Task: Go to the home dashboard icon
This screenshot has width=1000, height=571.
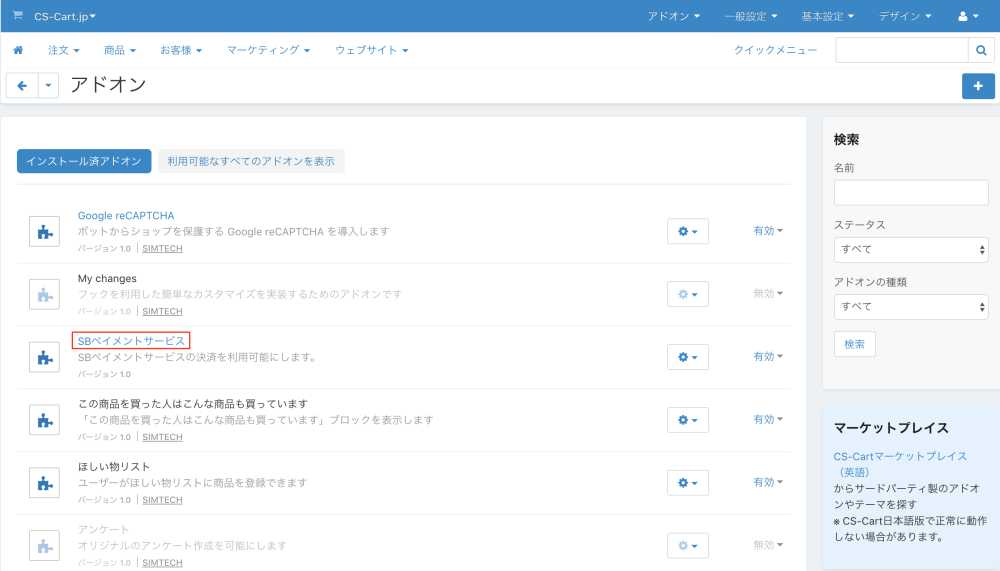Action: point(18,50)
